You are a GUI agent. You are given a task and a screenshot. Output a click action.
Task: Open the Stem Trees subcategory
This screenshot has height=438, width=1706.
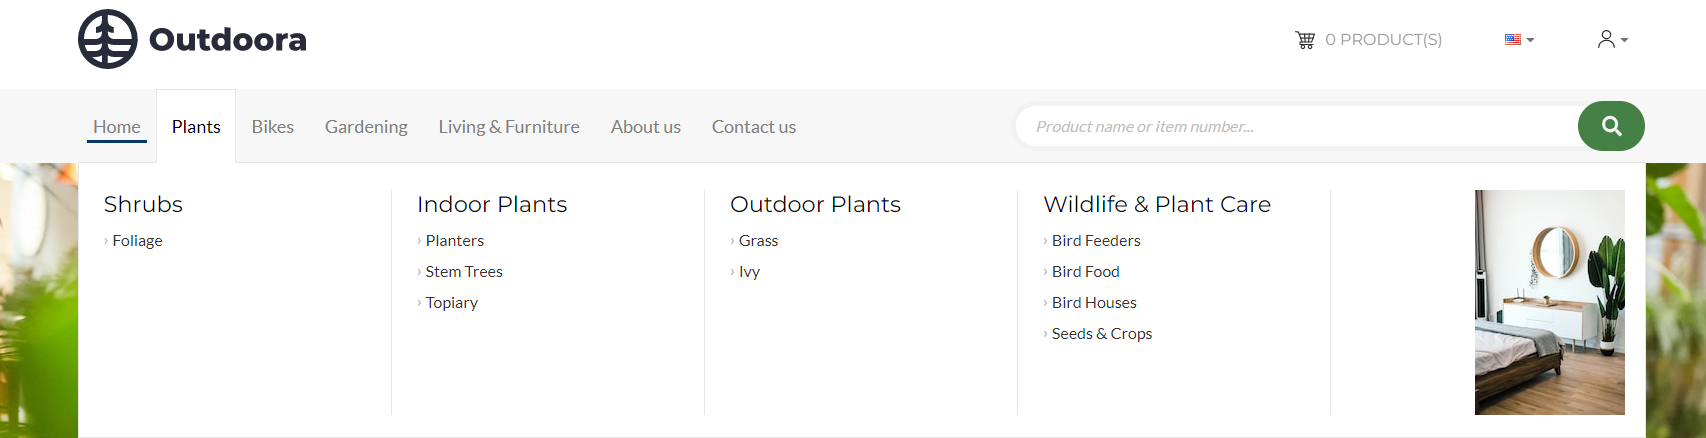[x=464, y=272]
